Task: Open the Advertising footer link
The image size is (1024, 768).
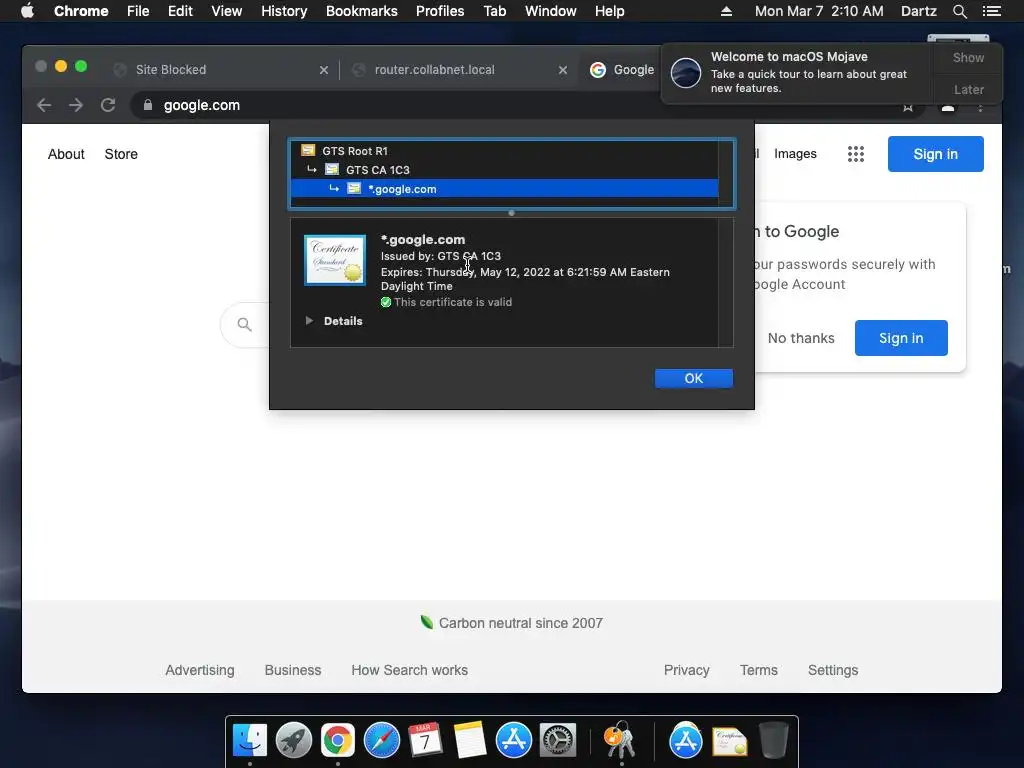Action: (x=199, y=670)
